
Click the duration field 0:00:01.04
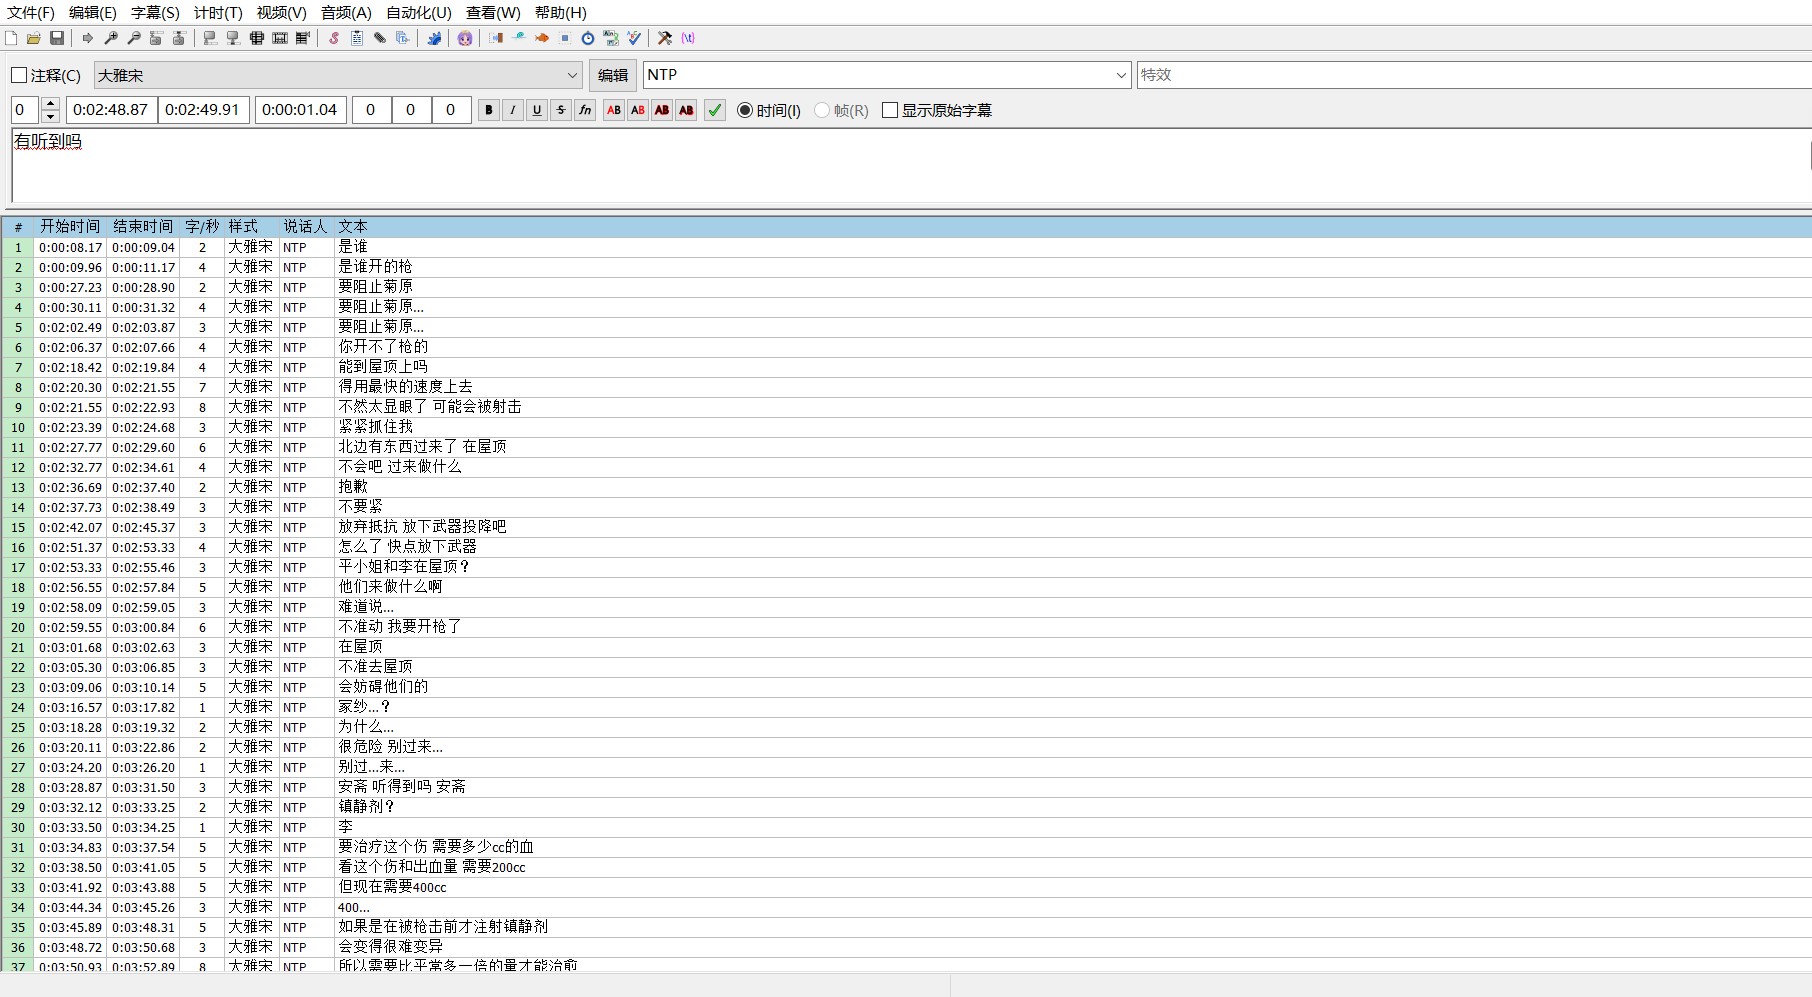301,110
